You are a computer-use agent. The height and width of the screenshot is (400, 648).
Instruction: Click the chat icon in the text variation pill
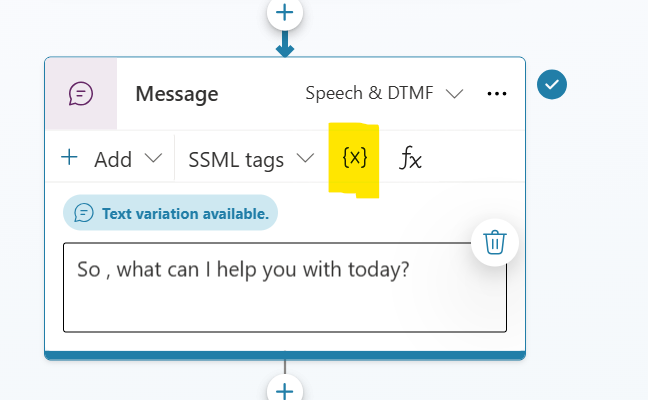click(84, 213)
